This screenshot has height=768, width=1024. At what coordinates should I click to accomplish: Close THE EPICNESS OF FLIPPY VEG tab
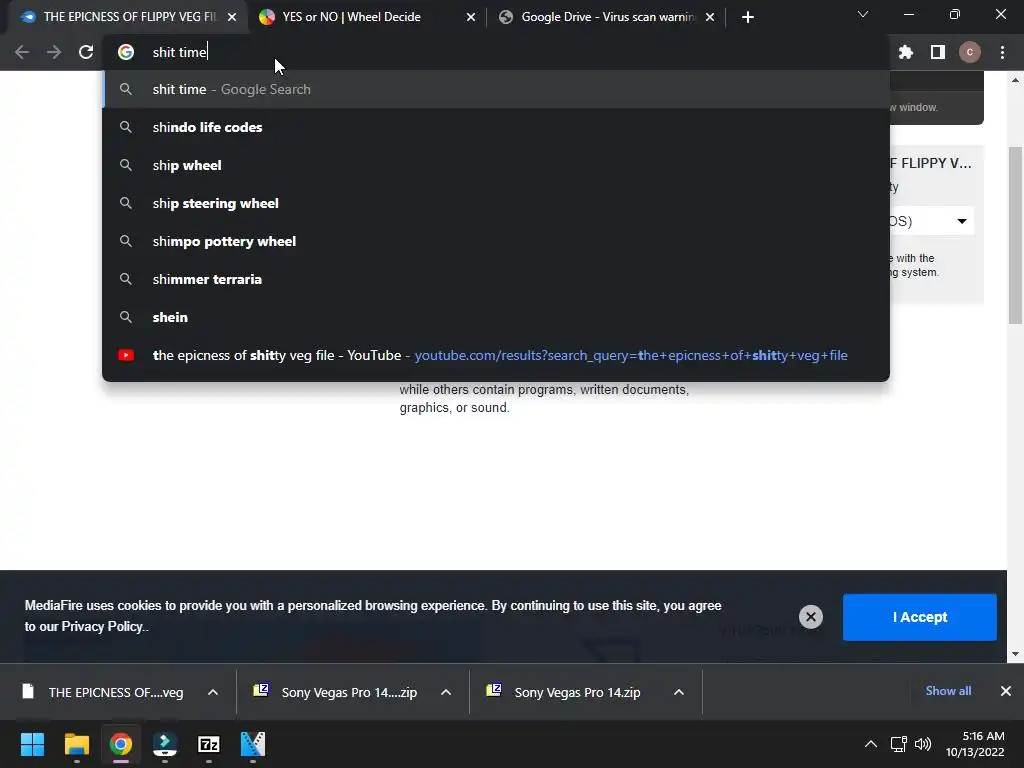[232, 17]
